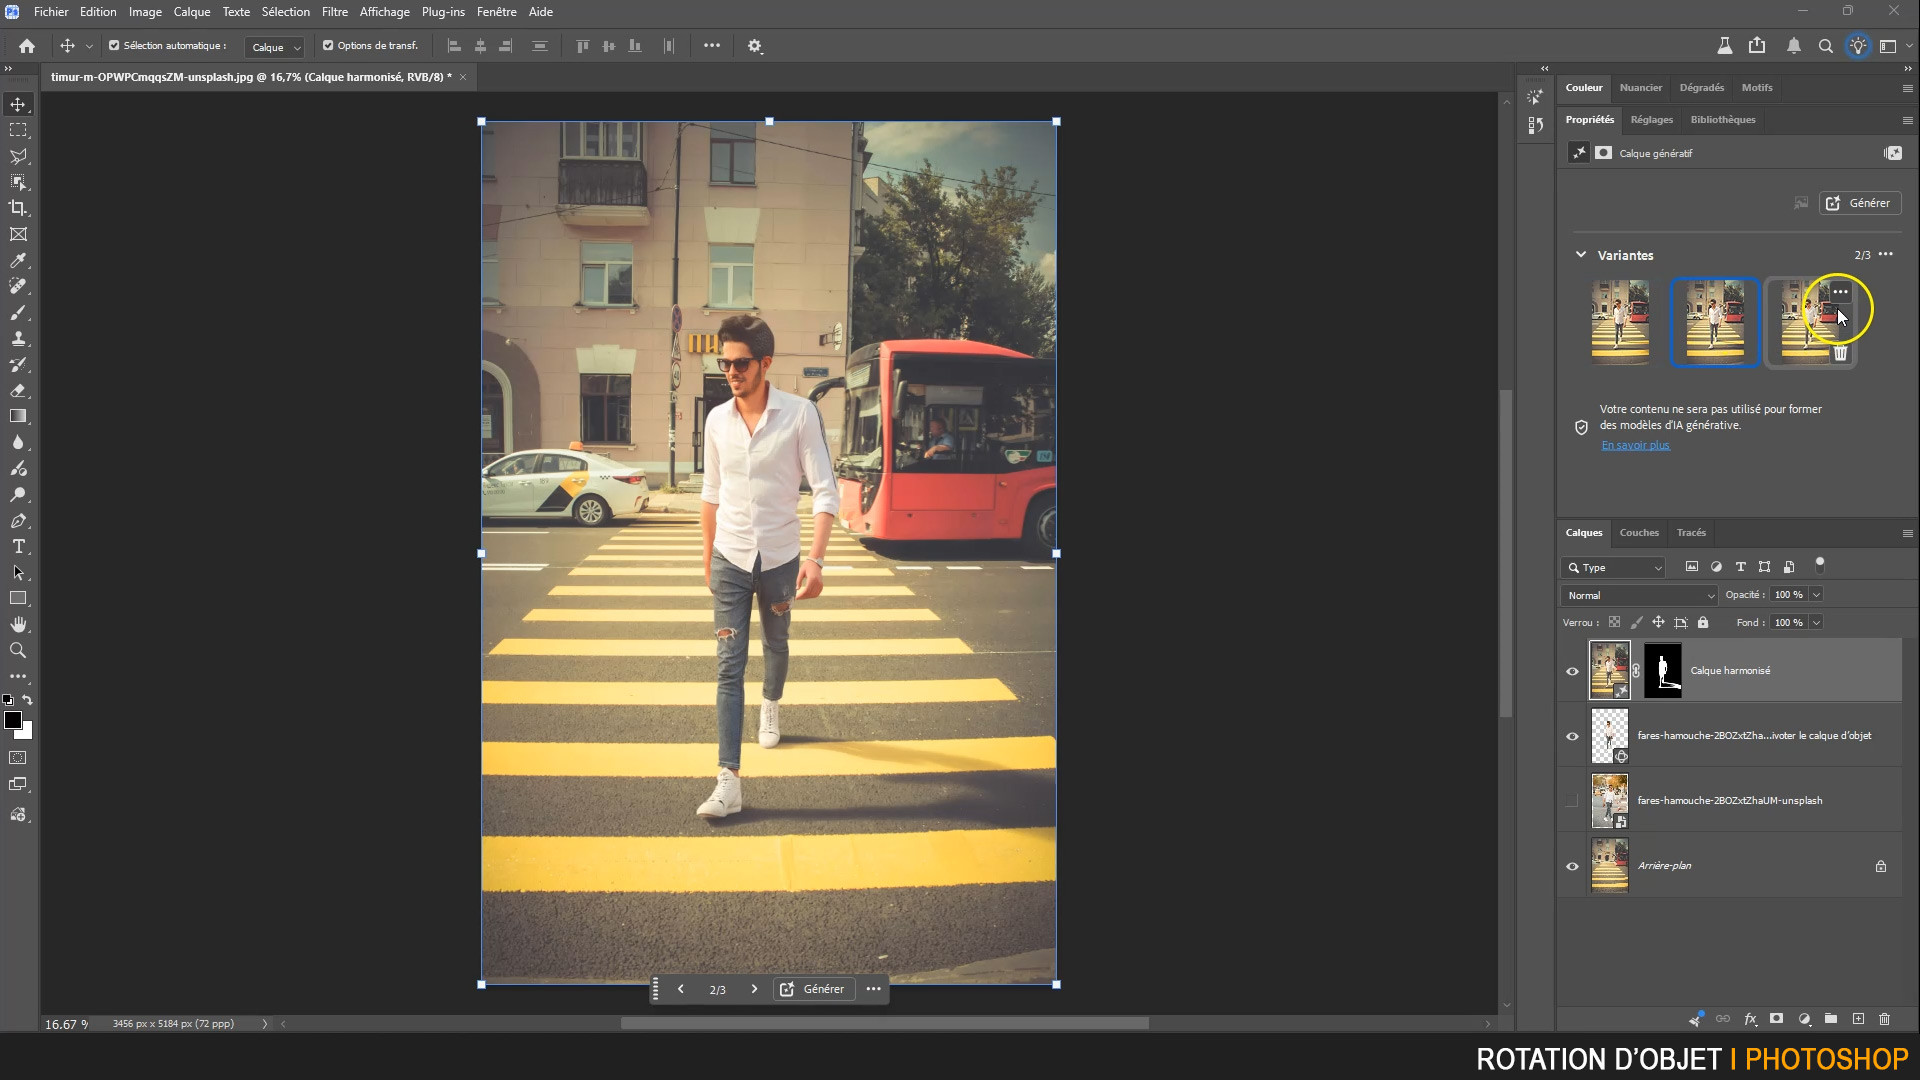The height and width of the screenshot is (1080, 1920).
Task: Select the first variant thumbnail
Action: point(1620,321)
